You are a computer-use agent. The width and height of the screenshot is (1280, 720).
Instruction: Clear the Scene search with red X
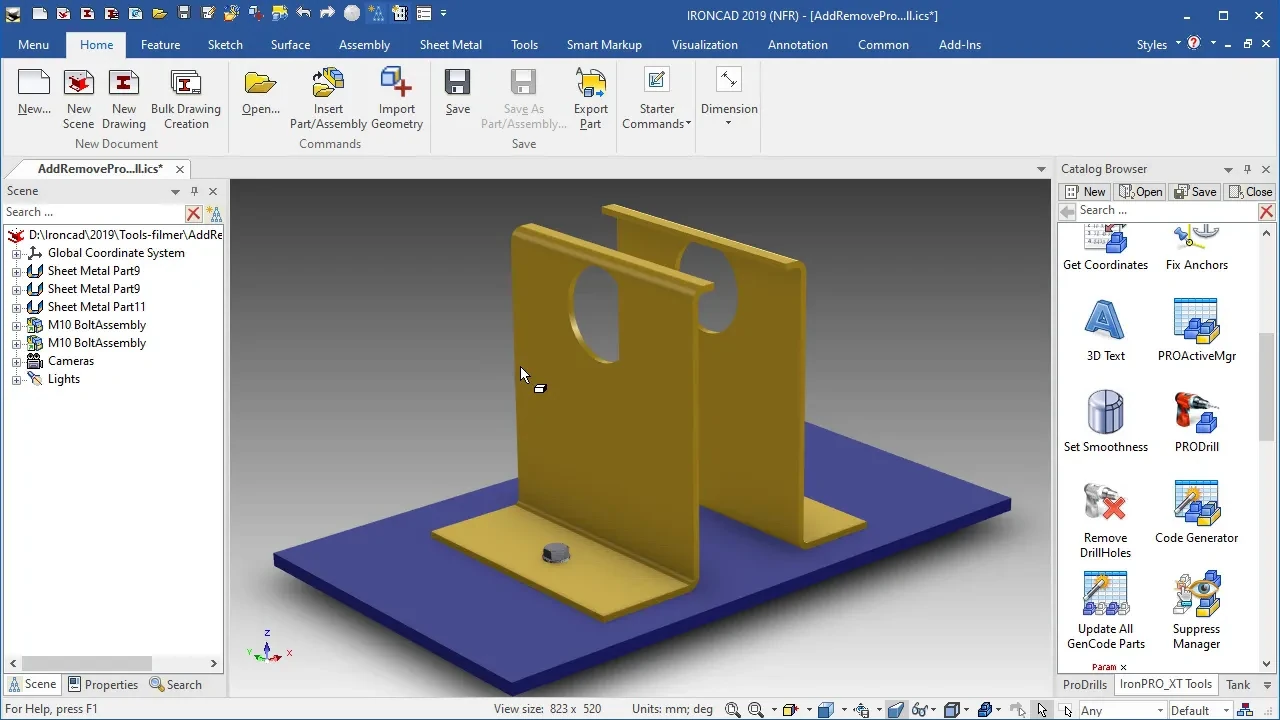tap(194, 213)
